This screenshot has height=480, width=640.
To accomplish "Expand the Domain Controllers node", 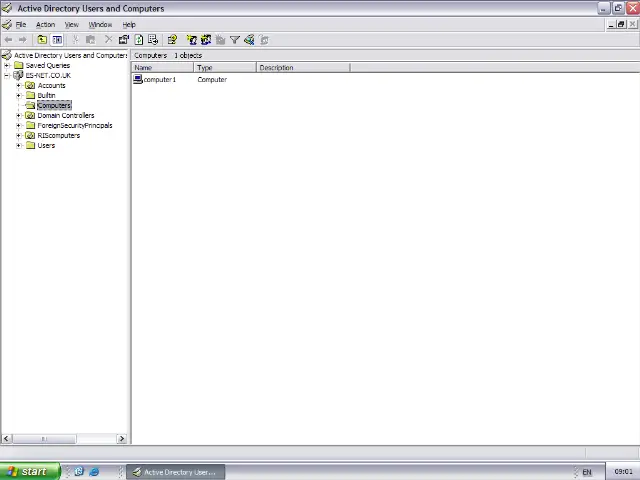I will click(18, 116).
